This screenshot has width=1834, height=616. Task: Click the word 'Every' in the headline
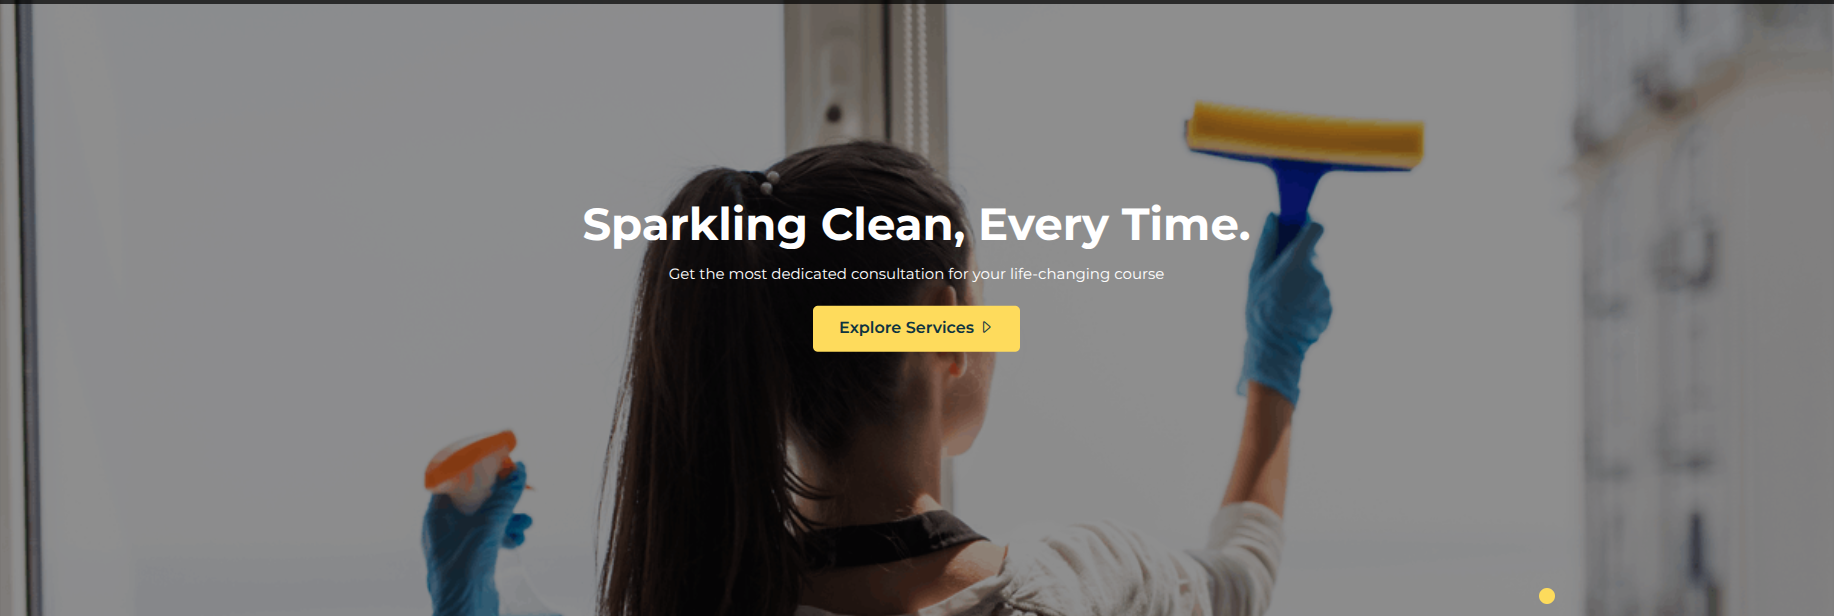pyautogui.click(x=1043, y=225)
